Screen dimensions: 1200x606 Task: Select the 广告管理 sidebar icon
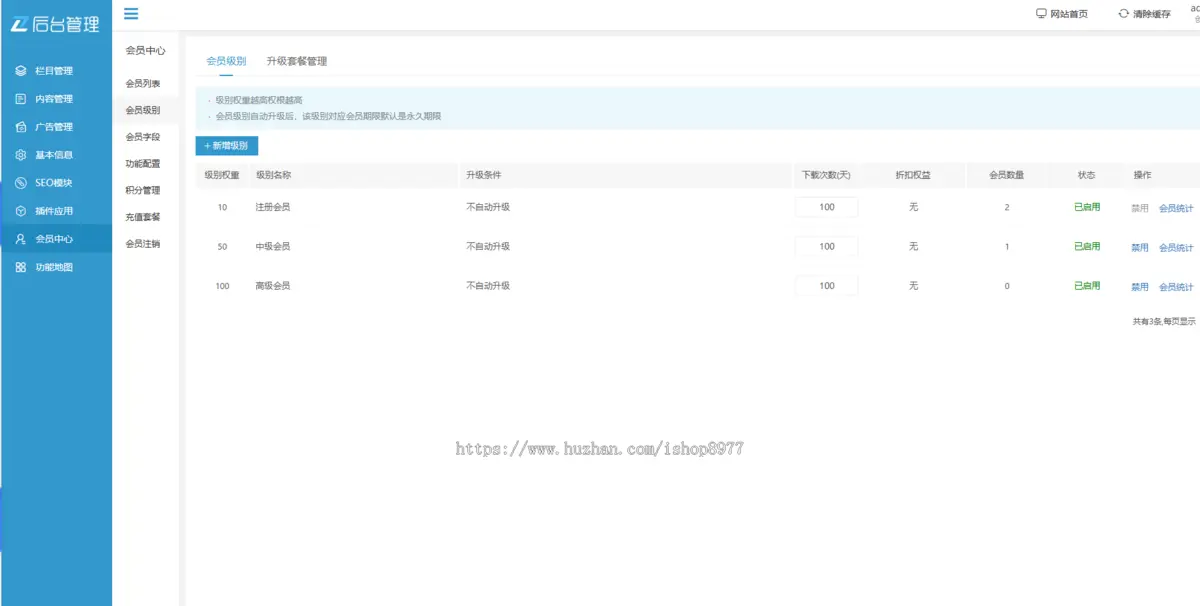[x=21, y=127]
